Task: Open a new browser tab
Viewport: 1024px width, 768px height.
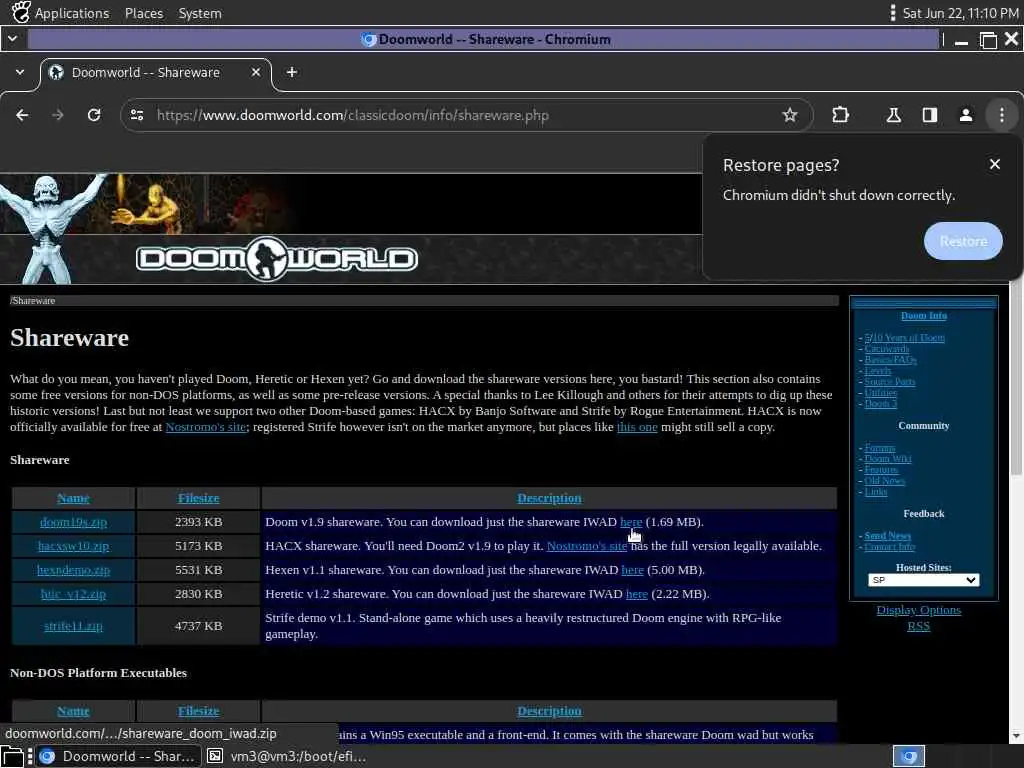Action: coord(292,72)
